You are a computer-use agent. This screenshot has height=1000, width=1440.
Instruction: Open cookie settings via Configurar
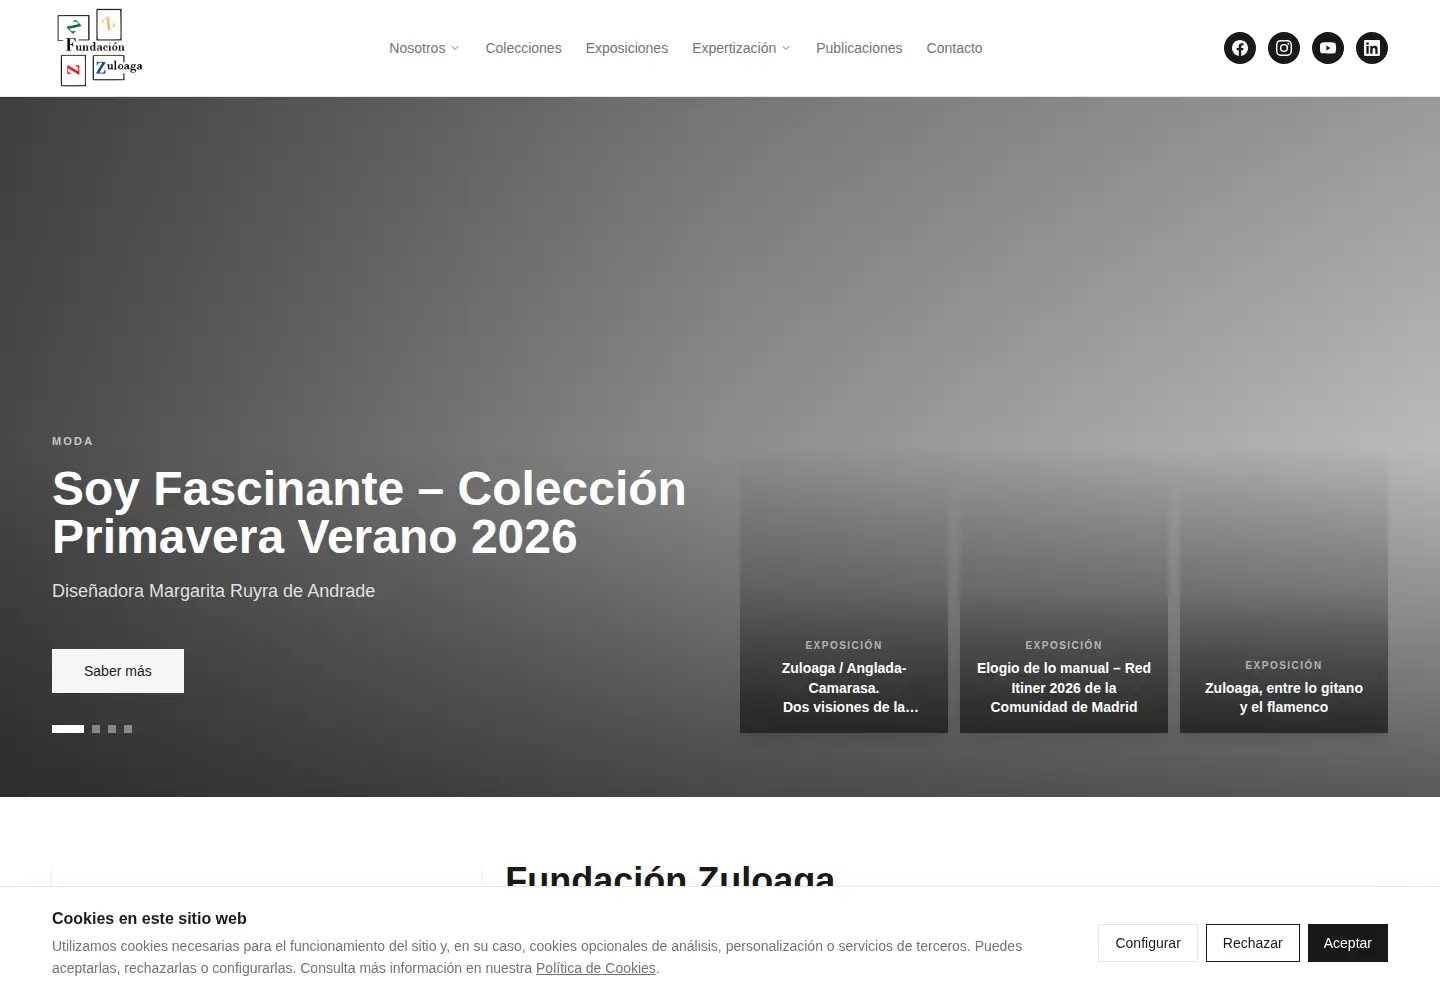pyautogui.click(x=1148, y=943)
